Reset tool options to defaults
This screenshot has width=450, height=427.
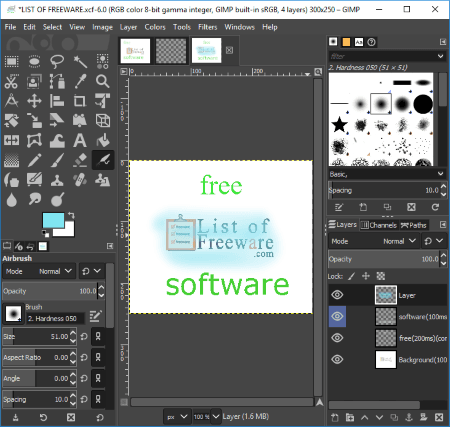point(100,417)
